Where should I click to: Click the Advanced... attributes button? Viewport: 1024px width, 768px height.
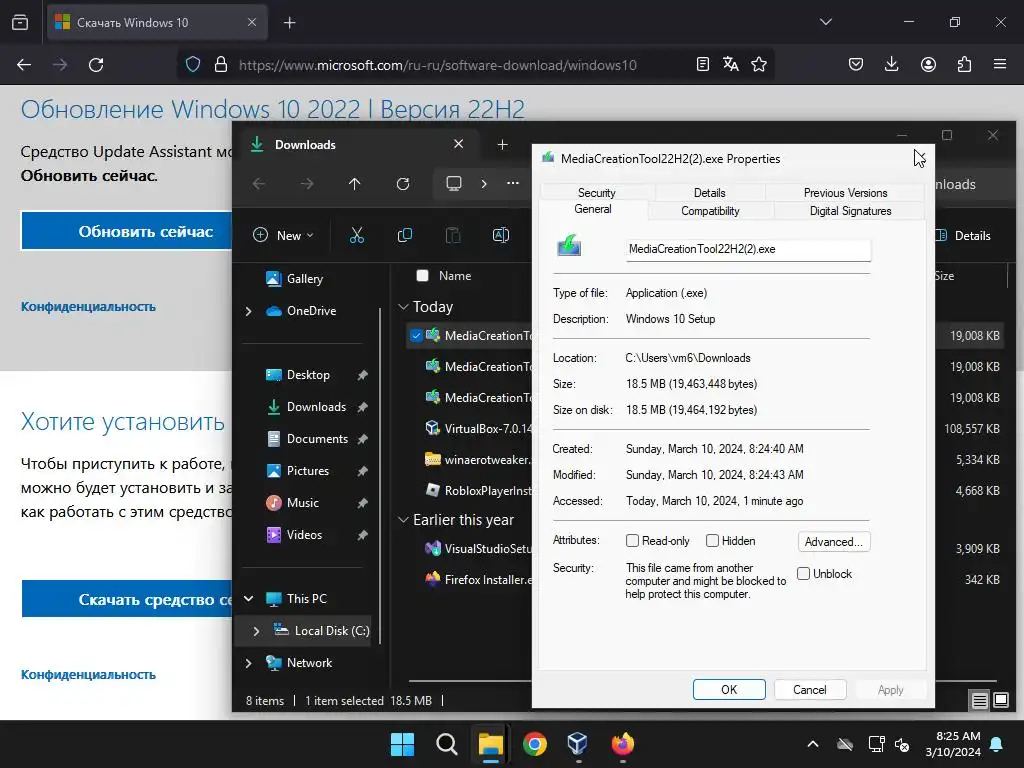tap(834, 541)
